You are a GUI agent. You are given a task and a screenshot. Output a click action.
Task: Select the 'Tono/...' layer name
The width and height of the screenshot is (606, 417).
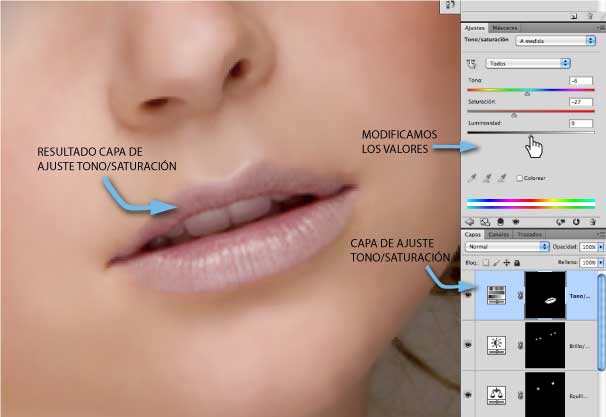click(579, 296)
